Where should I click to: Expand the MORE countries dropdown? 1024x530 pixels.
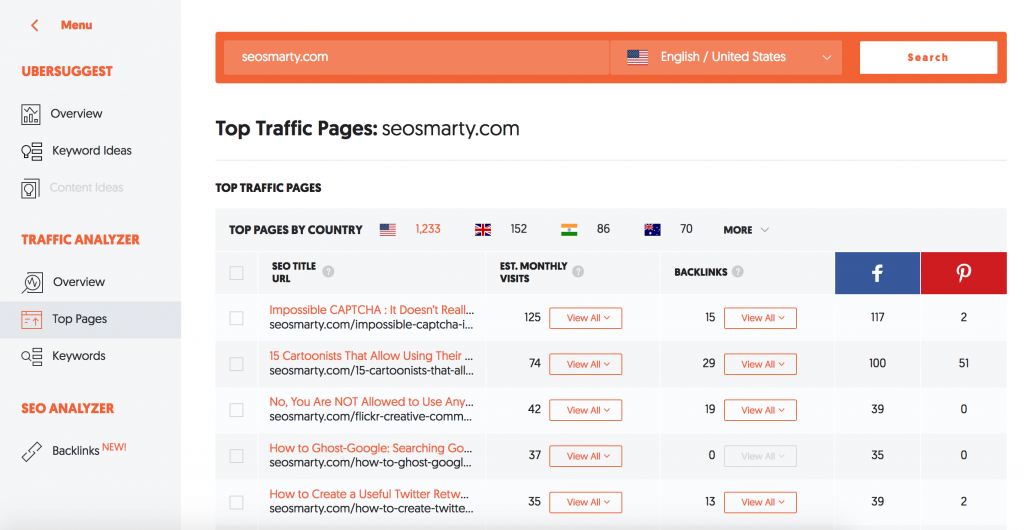746,230
